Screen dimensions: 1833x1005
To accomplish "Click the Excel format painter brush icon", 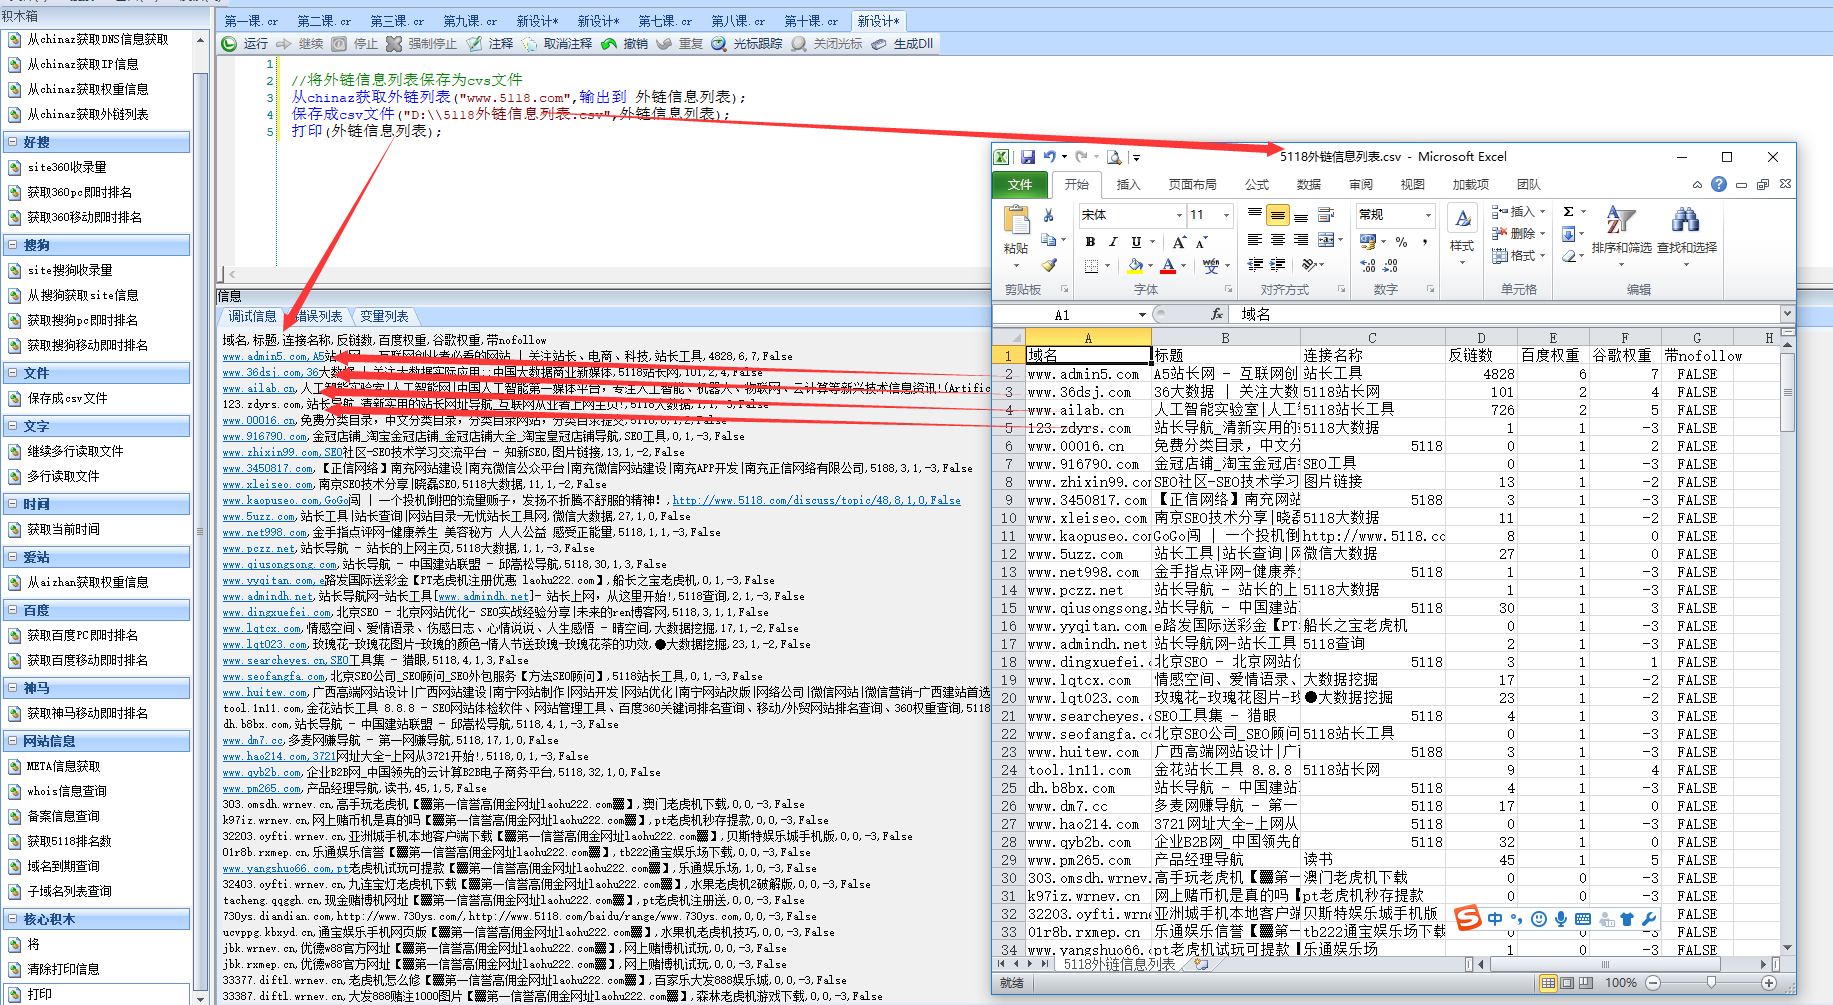I will pyautogui.click(x=1049, y=265).
